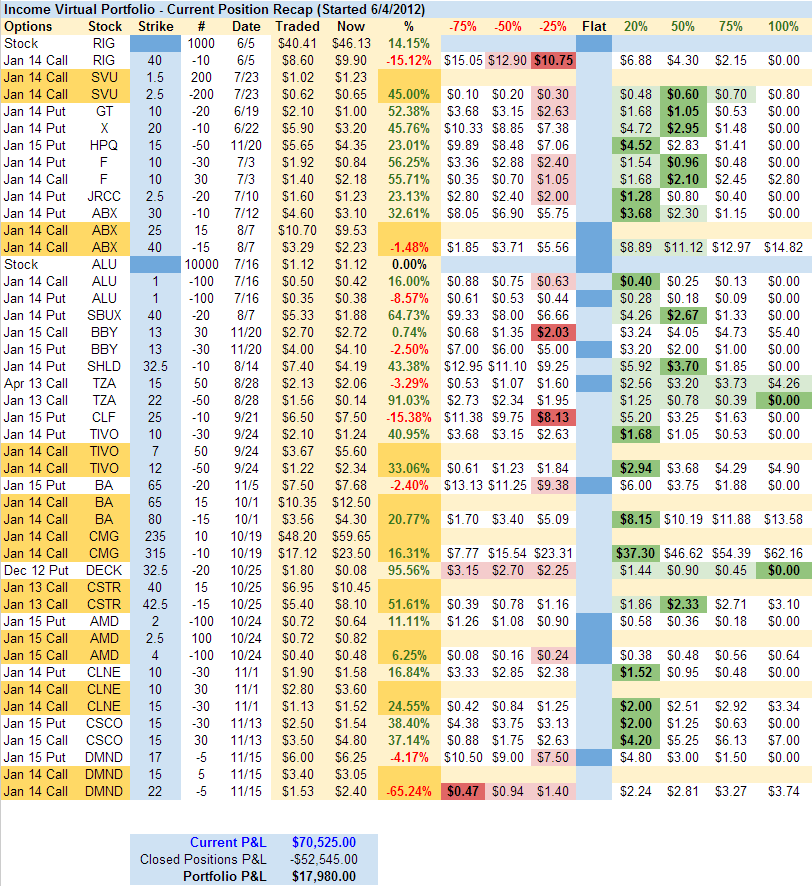Click the Flat column header
Image resolution: width=812 pixels, height=886 pixels.
point(593,26)
